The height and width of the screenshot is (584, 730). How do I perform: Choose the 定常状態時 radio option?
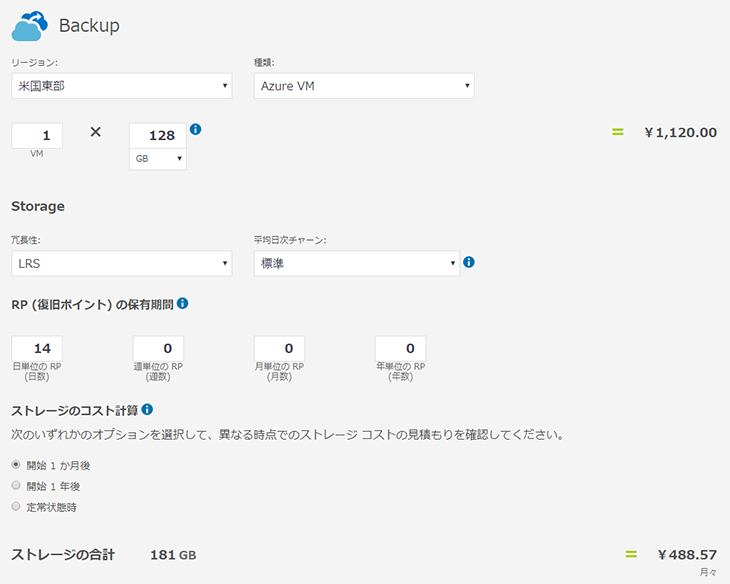click(16, 507)
